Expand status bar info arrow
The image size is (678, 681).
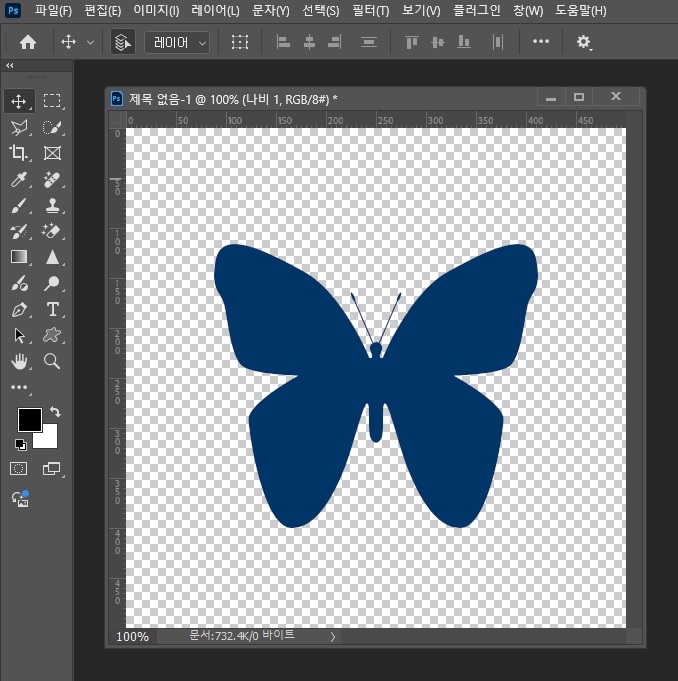pos(333,637)
